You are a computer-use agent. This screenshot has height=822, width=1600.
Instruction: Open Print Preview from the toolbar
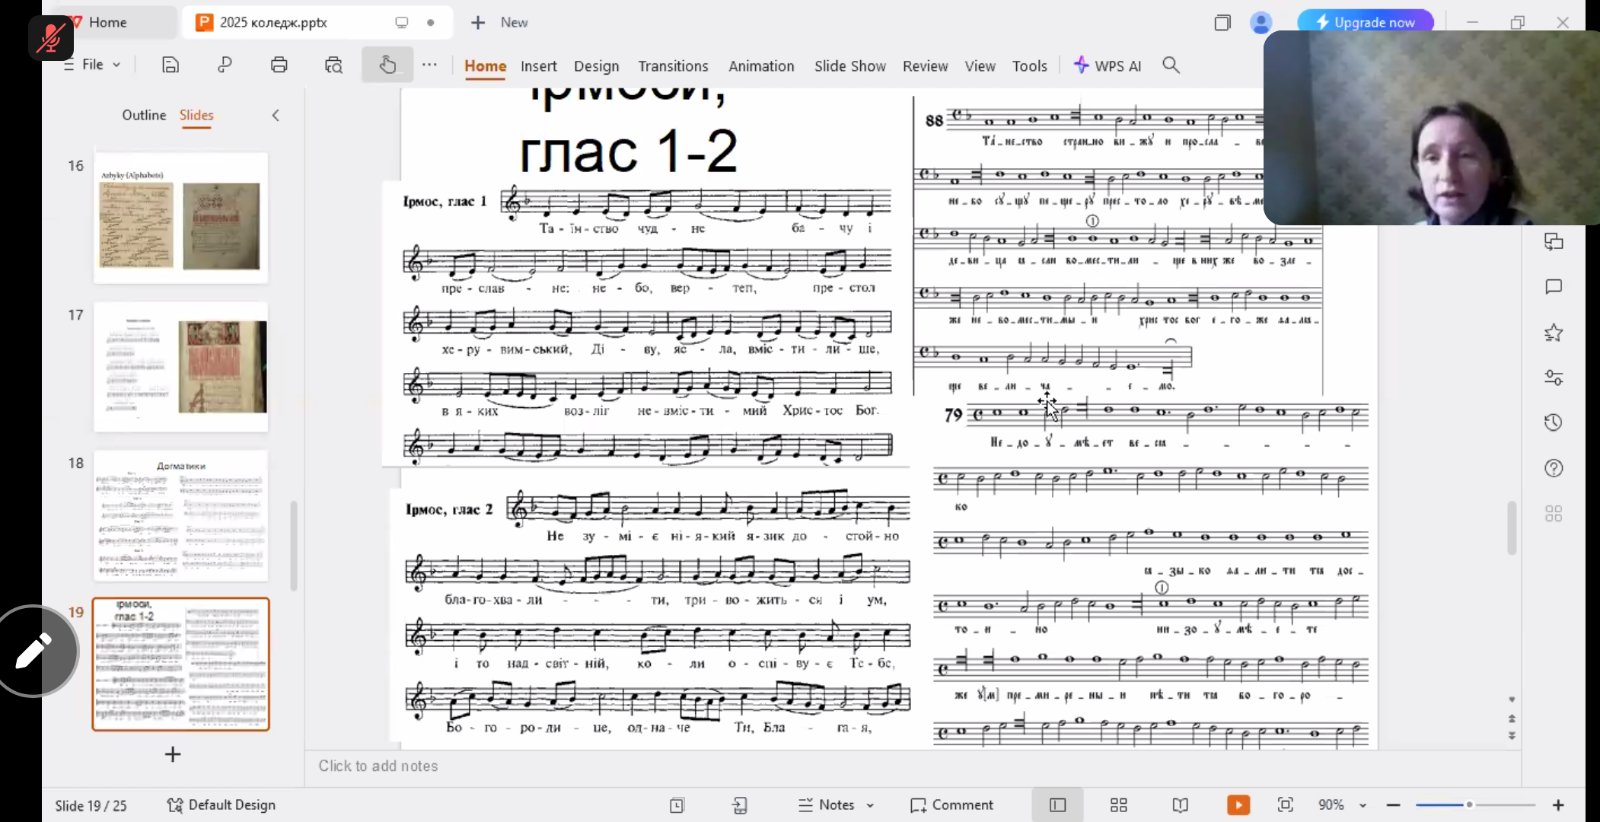pos(334,65)
